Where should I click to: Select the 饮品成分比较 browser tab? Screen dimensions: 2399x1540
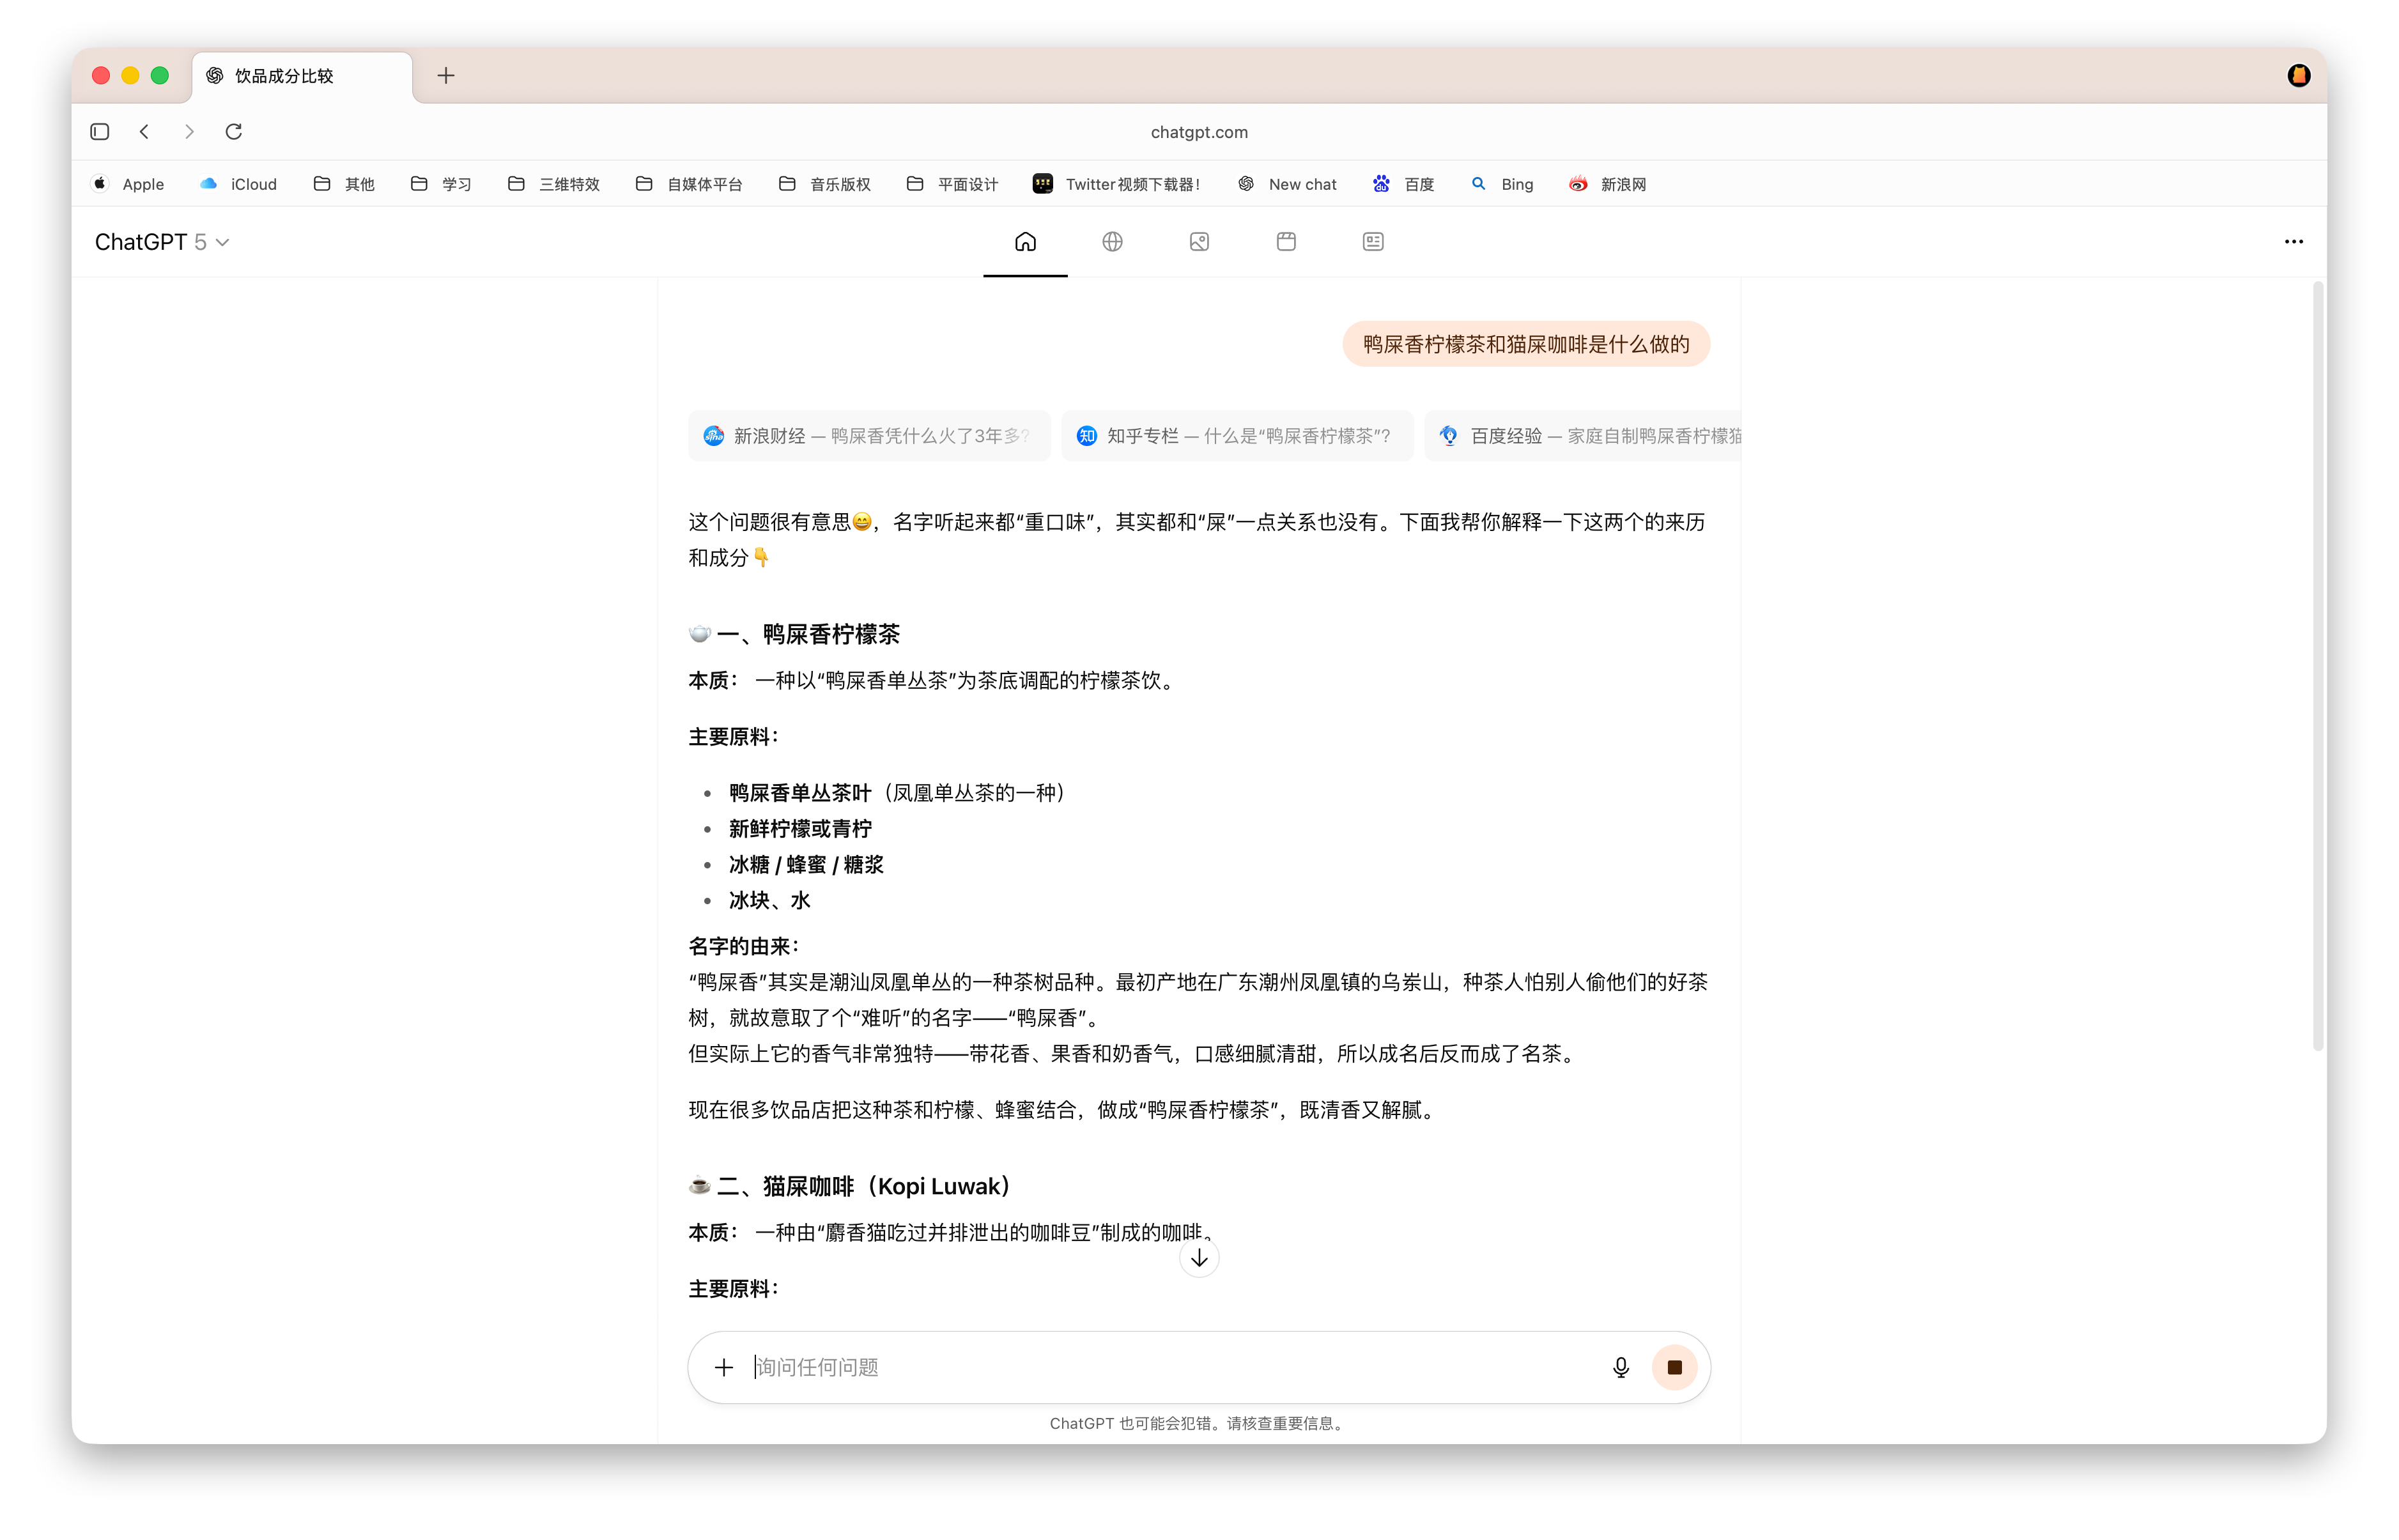[x=300, y=76]
